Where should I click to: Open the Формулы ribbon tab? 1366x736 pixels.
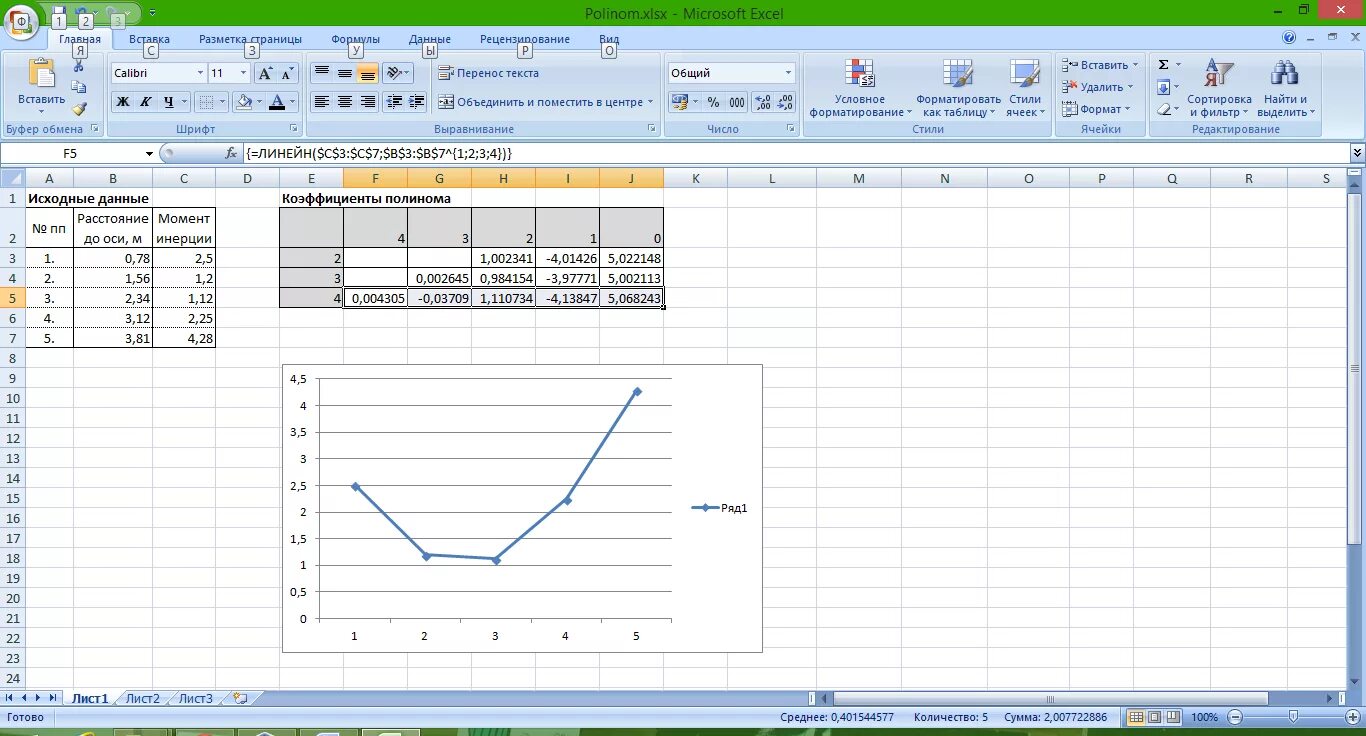click(355, 39)
